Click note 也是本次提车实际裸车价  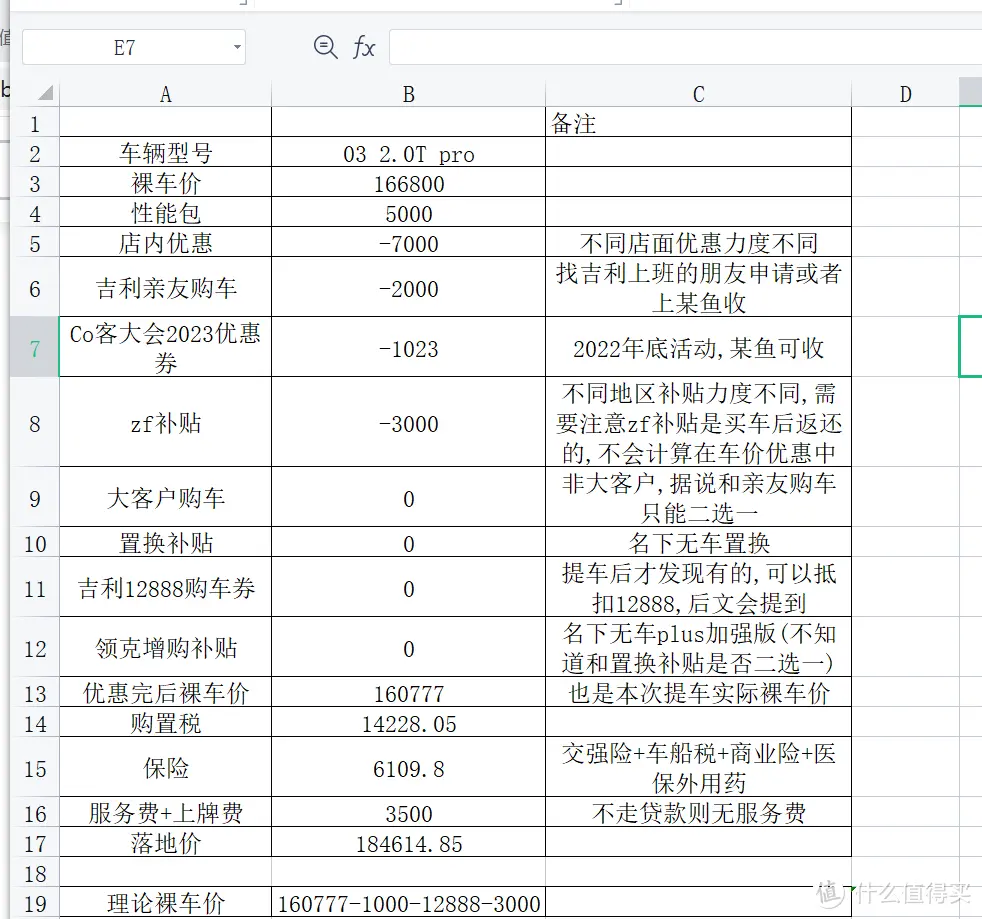click(698, 692)
